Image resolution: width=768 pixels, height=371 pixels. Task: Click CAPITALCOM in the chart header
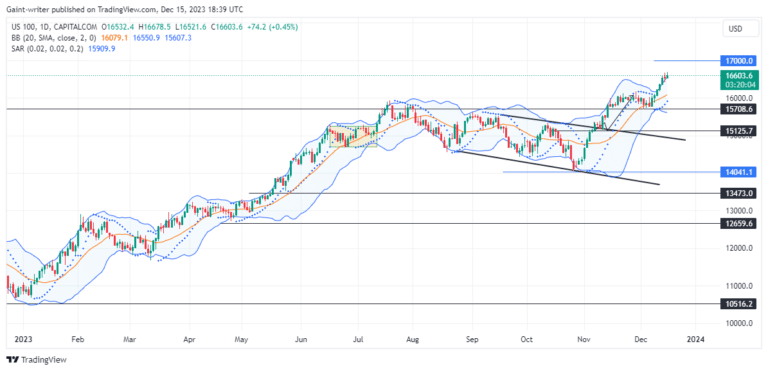(75, 27)
